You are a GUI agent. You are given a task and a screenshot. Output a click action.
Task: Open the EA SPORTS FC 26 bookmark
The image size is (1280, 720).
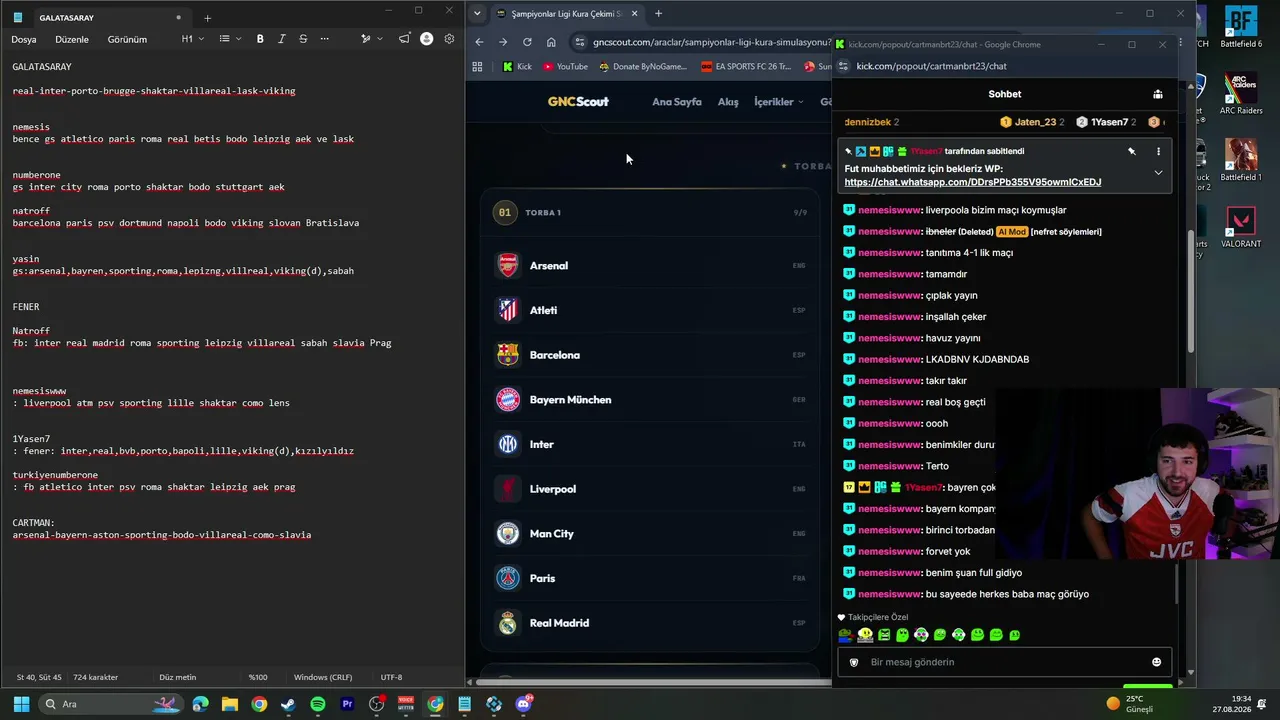[746, 67]
